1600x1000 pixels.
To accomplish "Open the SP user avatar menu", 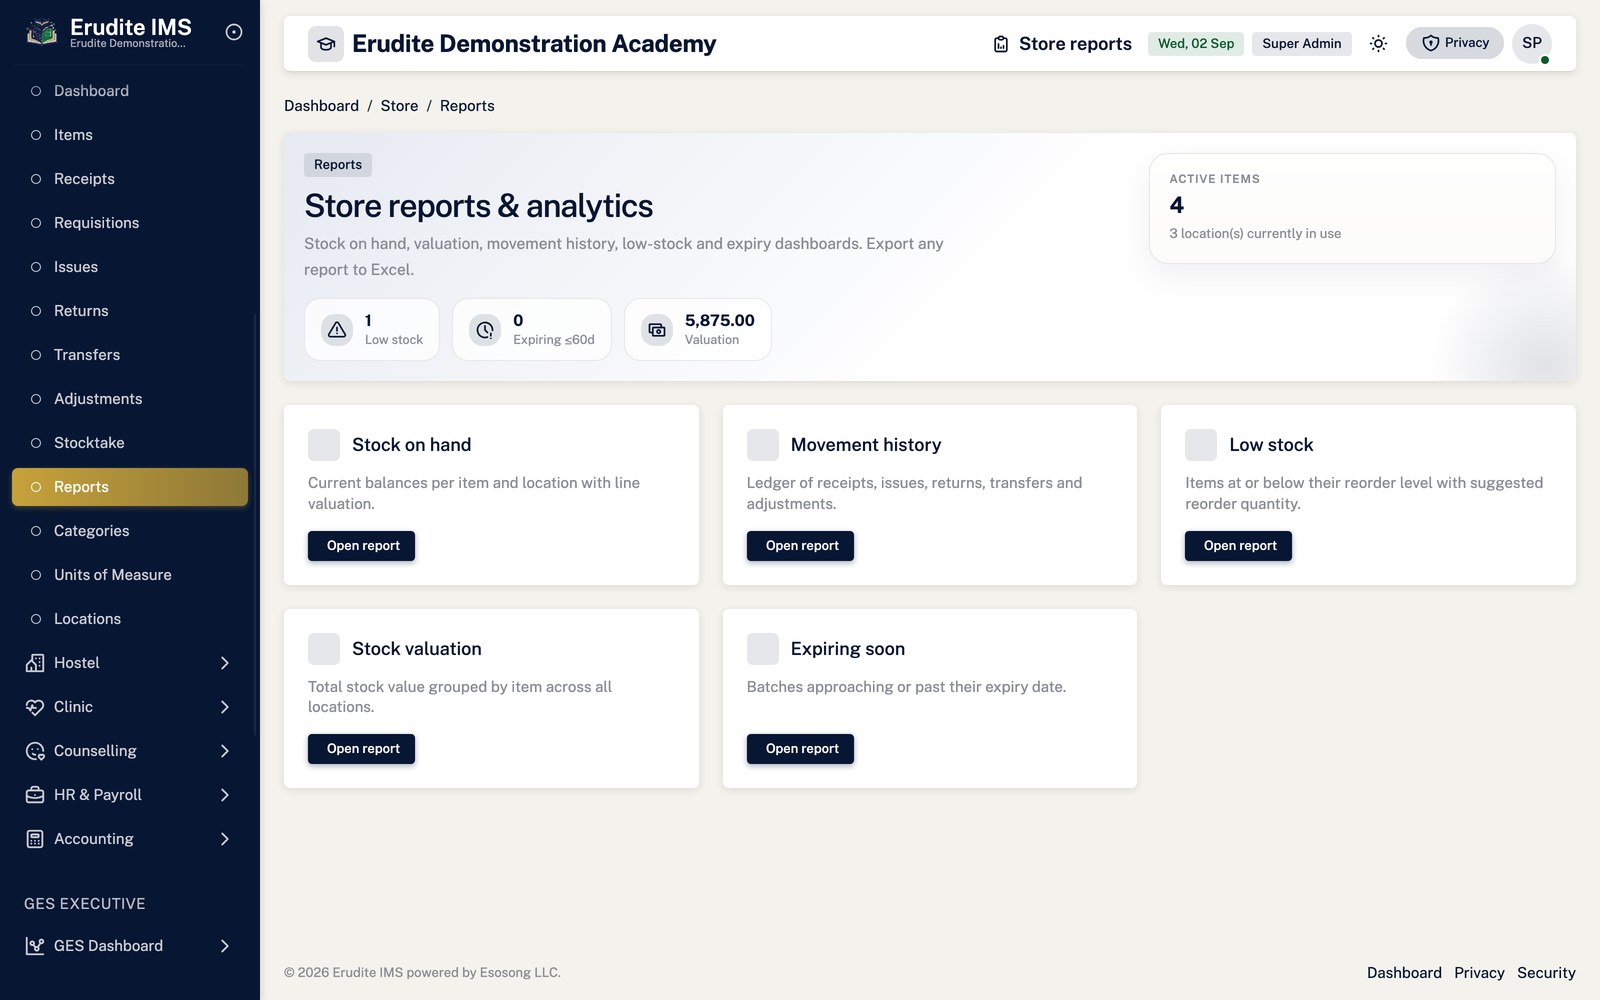I will pyautogui.click(x=1532, y=43).
